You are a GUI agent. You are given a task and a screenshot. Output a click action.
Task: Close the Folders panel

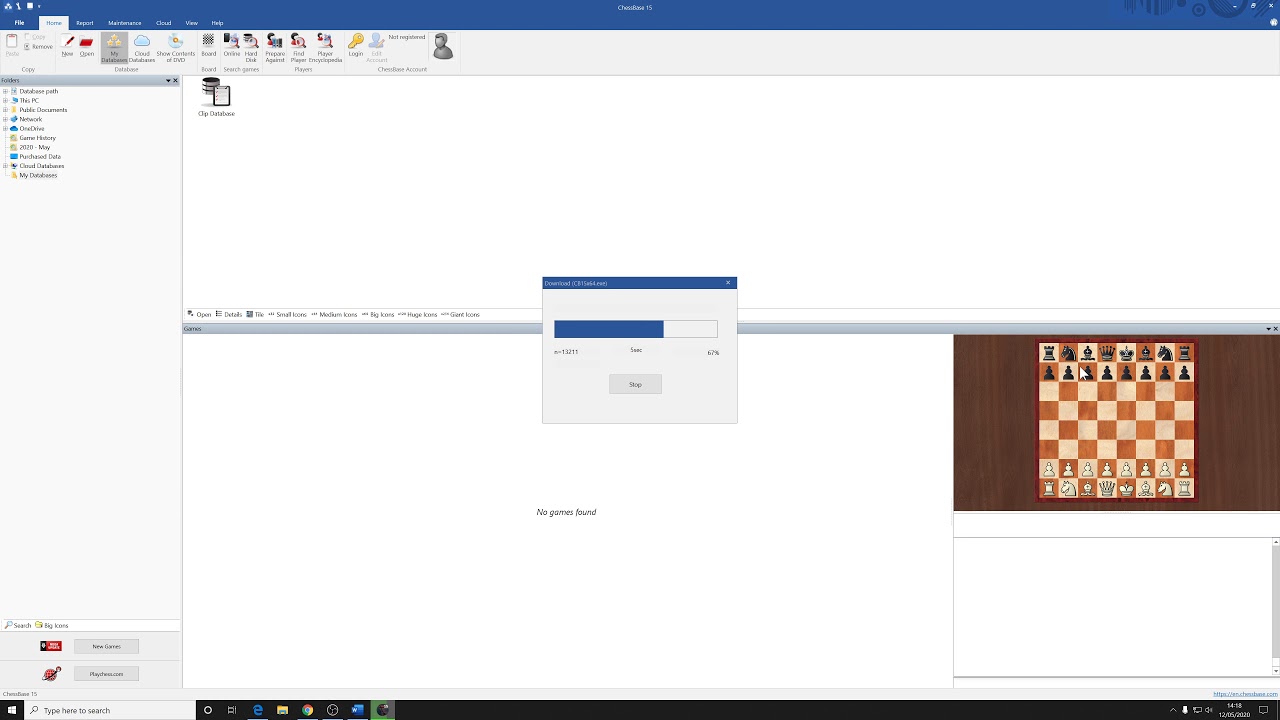[x=175, y=80]
